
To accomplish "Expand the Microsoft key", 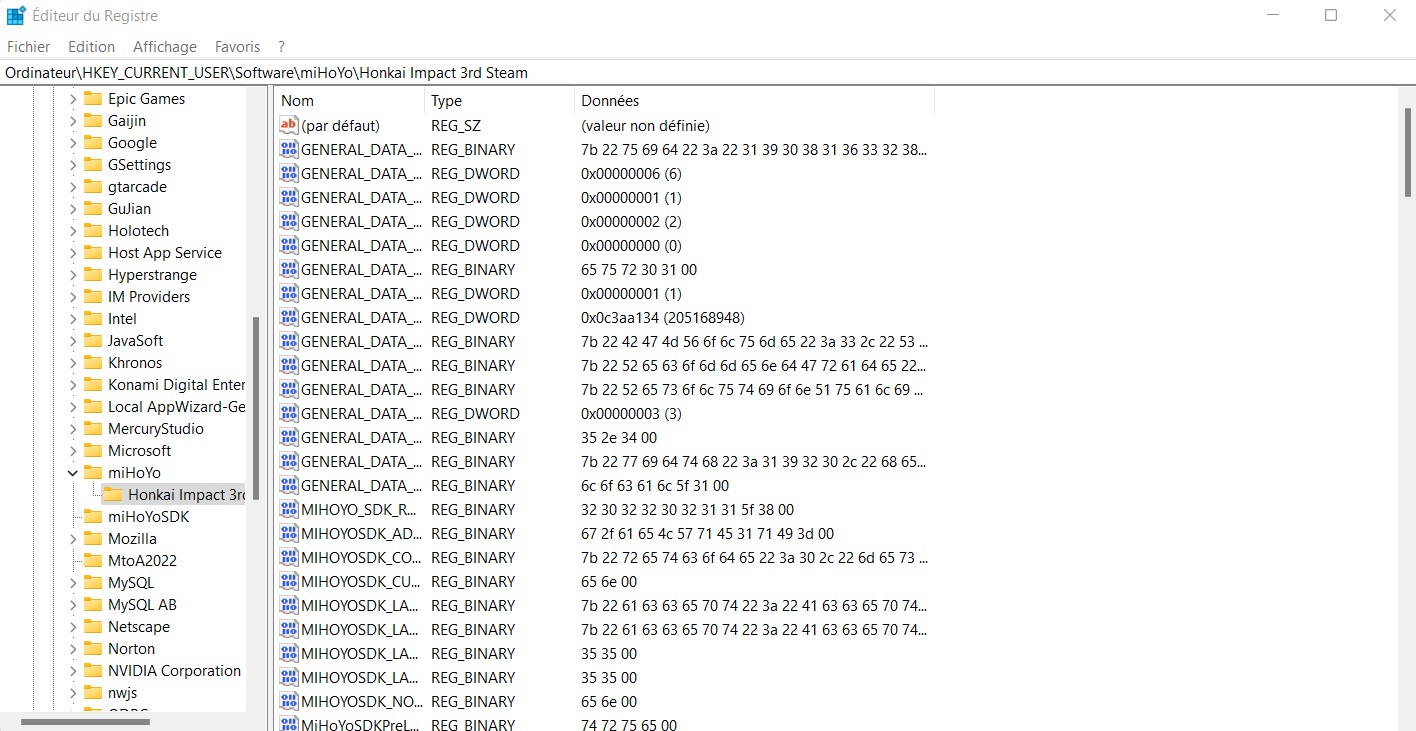I will click(73, 451).
